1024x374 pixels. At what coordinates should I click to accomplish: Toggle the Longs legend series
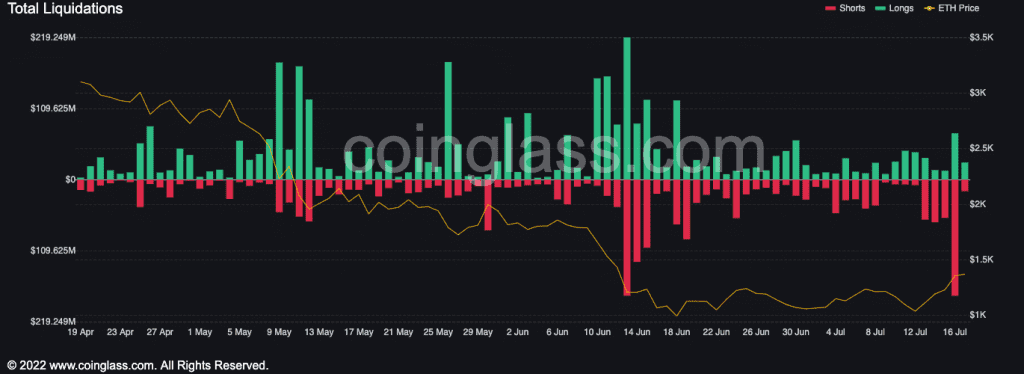click(x=893, y=8)
